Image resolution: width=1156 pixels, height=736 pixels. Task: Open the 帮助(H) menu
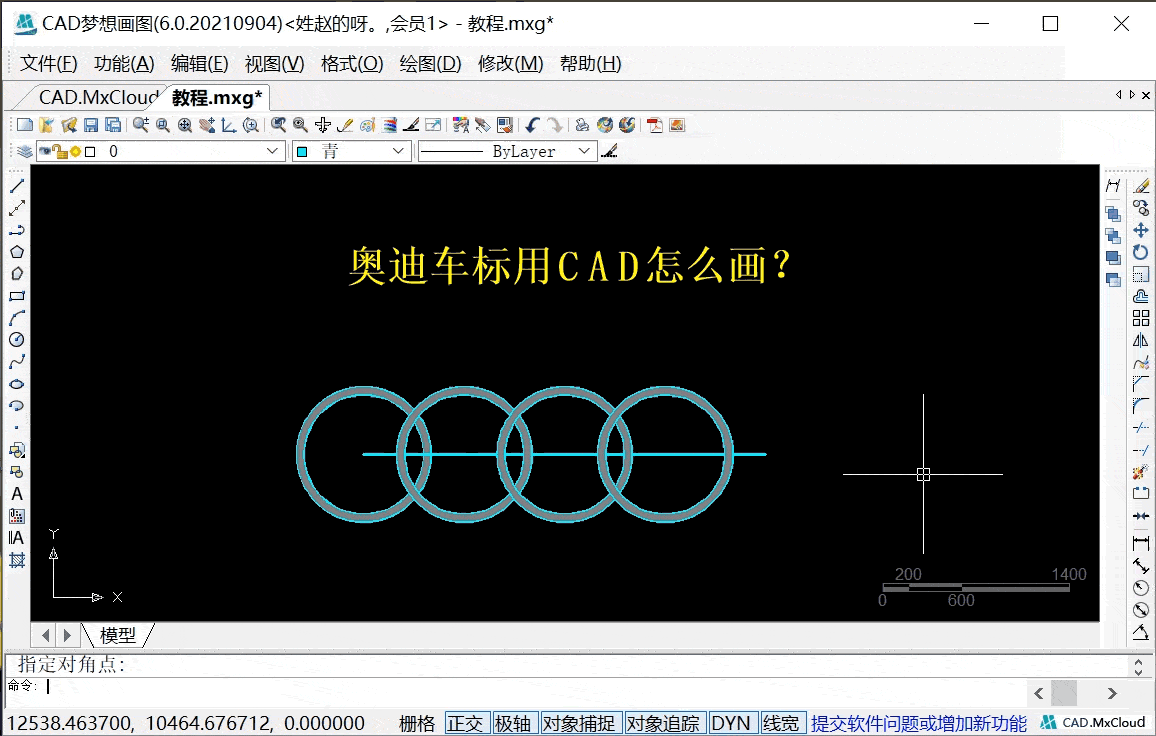point(591,64)
